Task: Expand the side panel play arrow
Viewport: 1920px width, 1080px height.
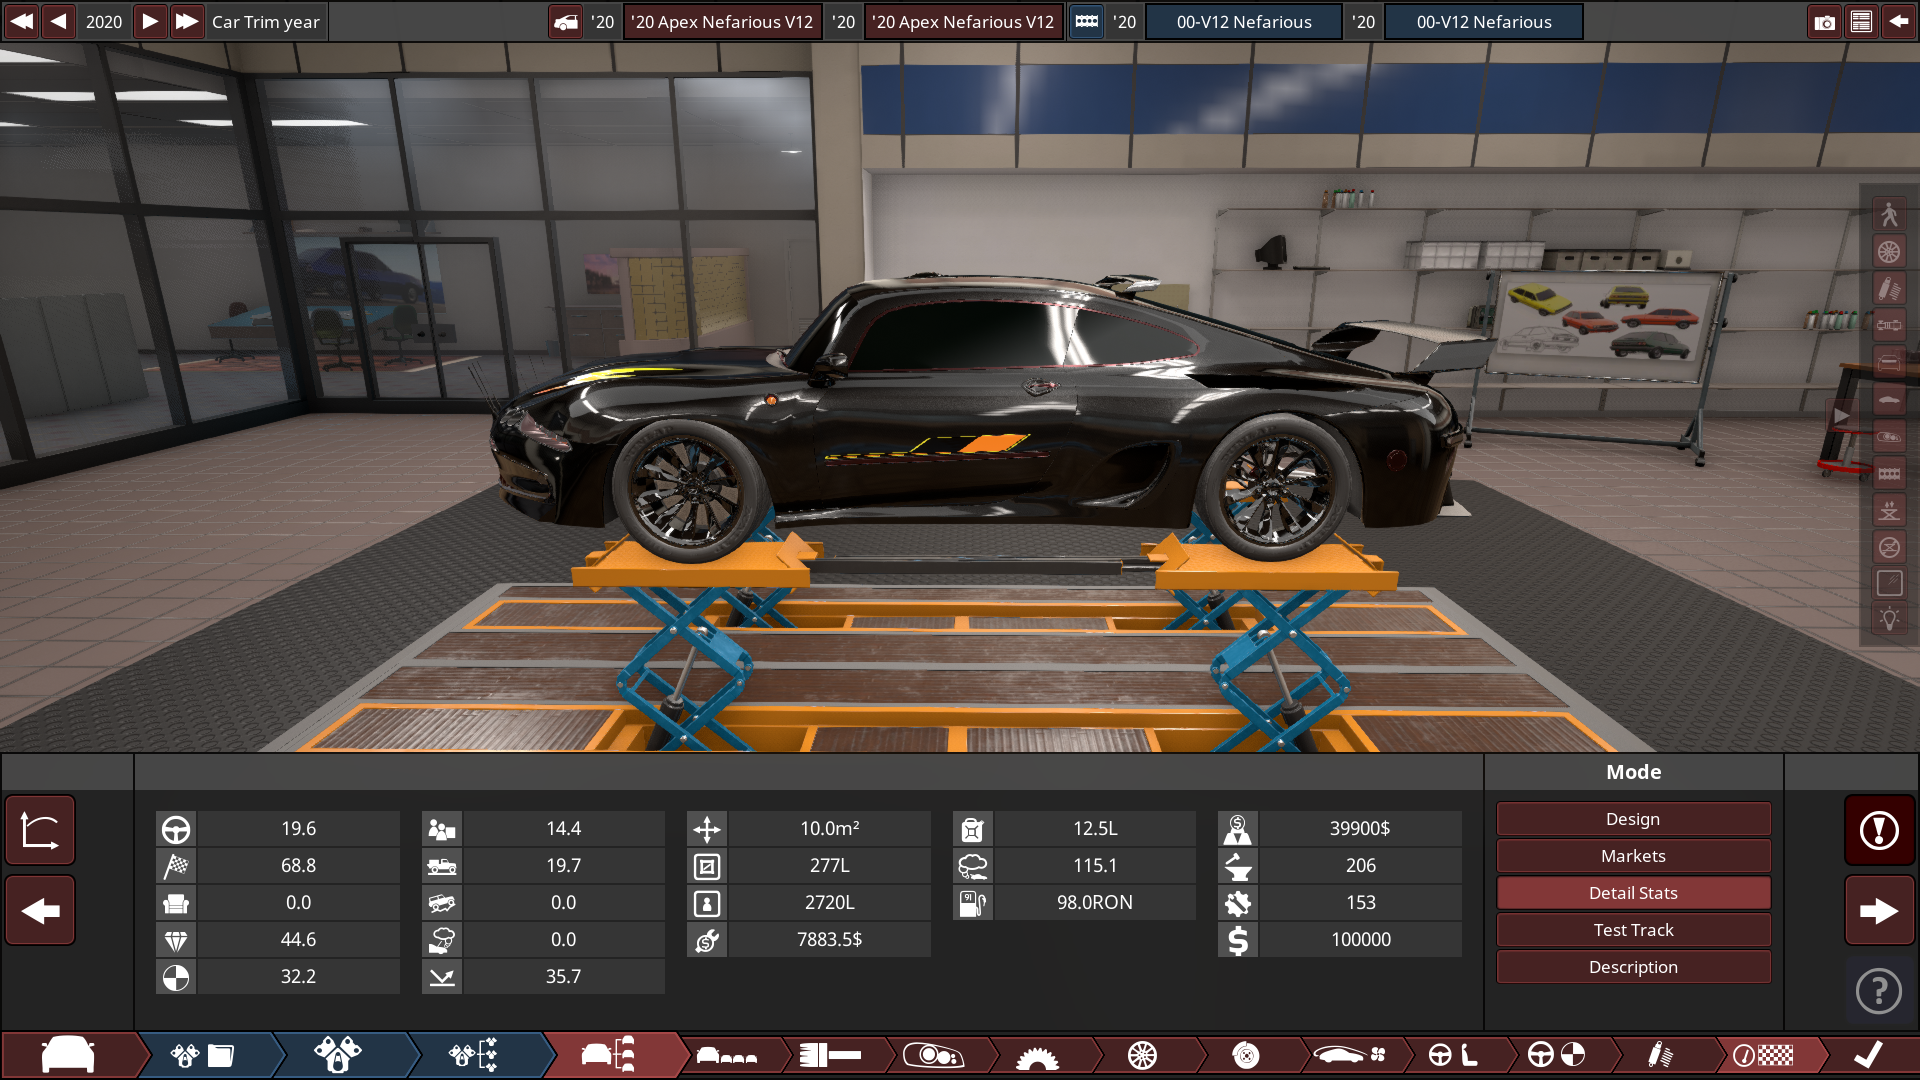Action: [x=1841, y=416]
